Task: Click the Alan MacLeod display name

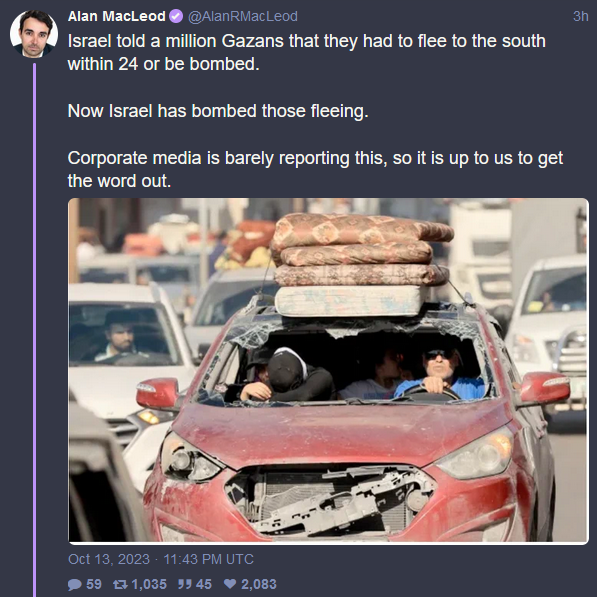Action: (x=117, y=16)
